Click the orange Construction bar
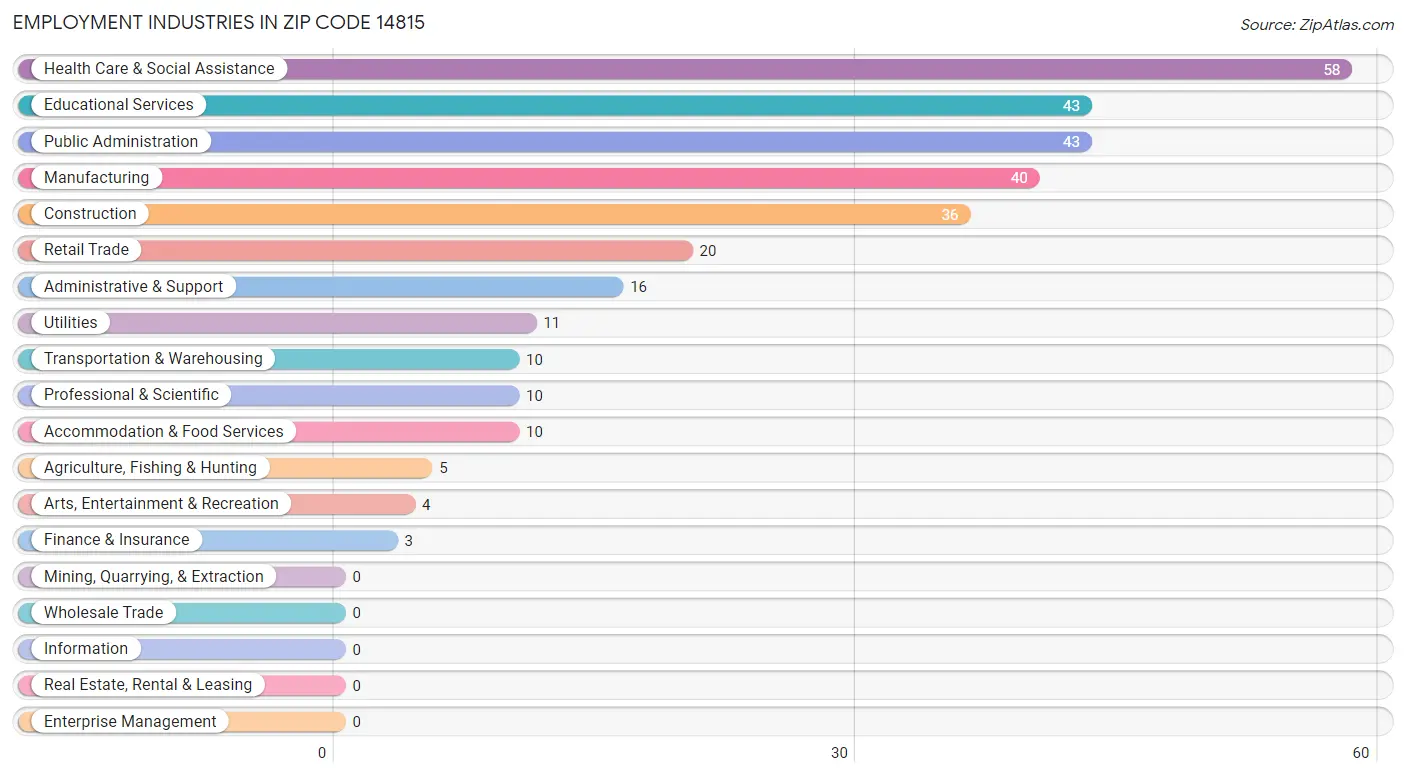This screenshot has height=776, width=1406. (494, 214)
